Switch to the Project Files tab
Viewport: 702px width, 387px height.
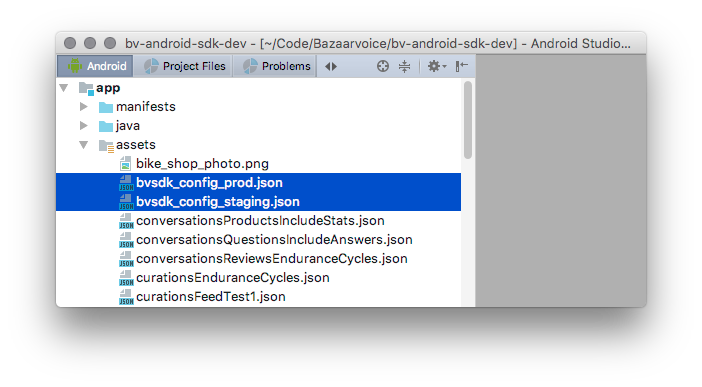click(183, 66)
